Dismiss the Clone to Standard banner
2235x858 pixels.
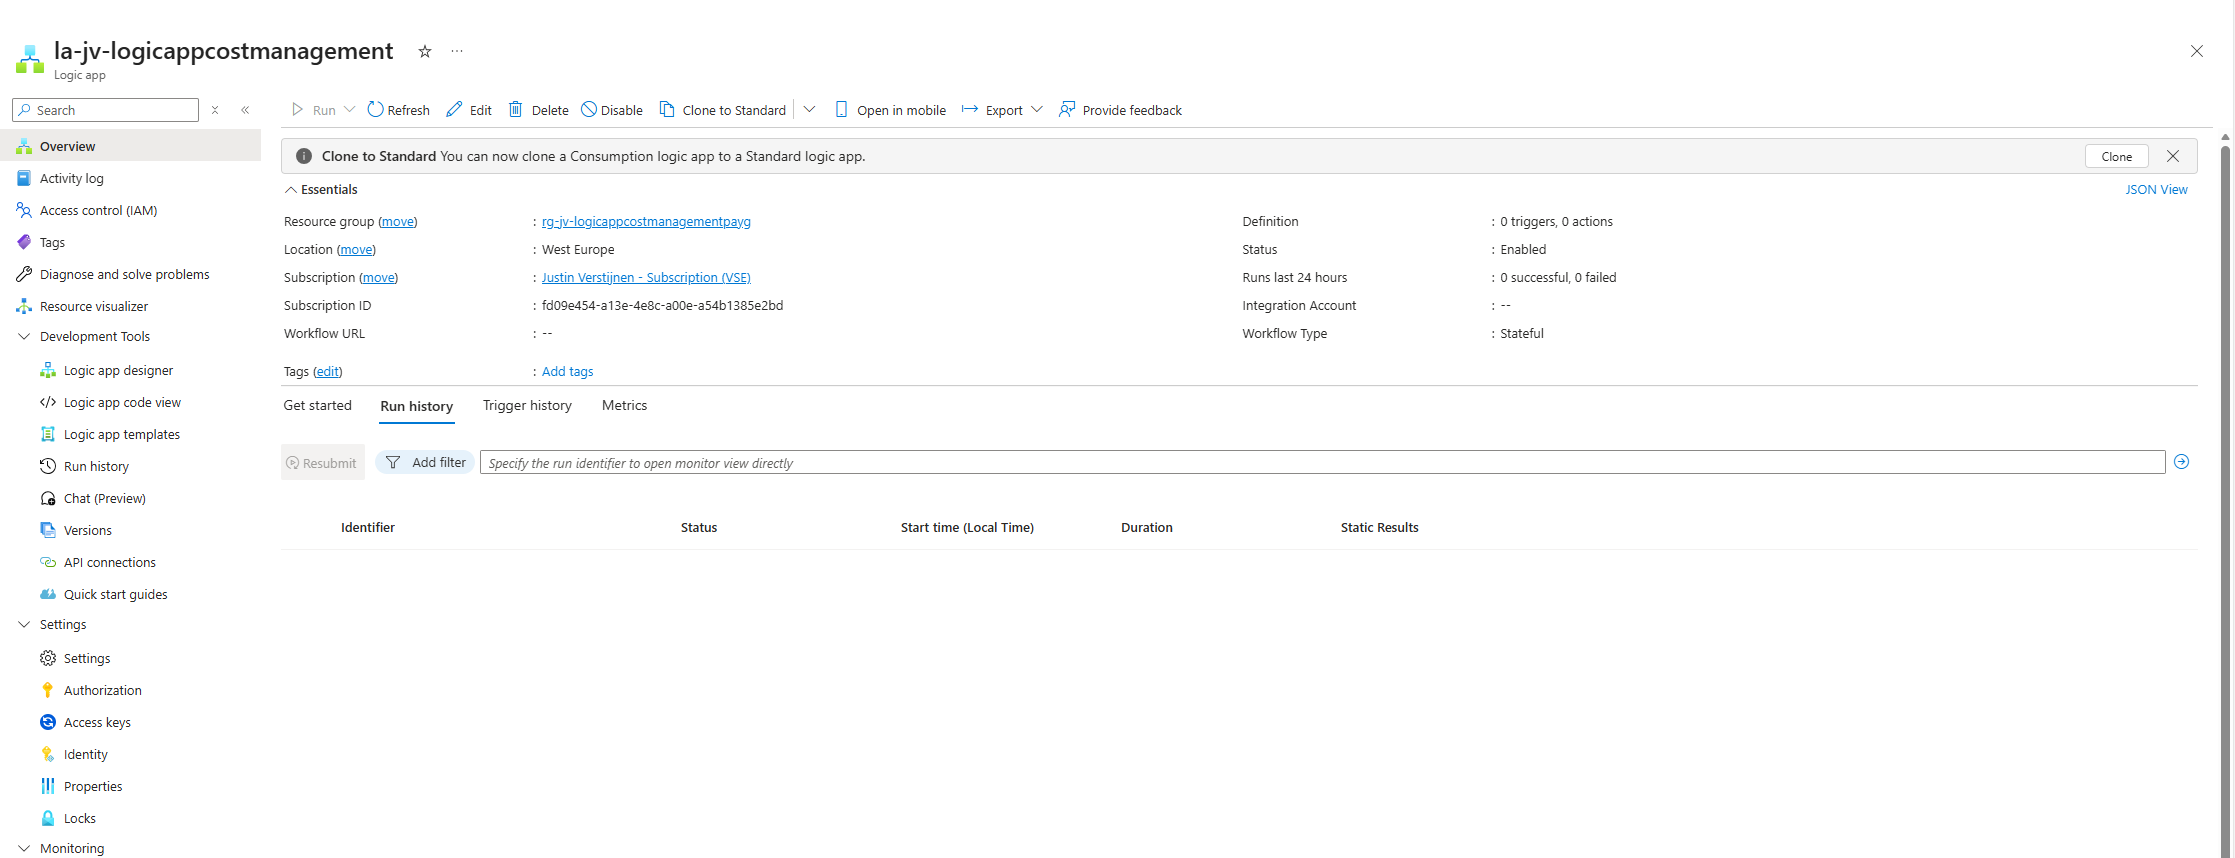pyautogui.click(x=2173, y=156)
